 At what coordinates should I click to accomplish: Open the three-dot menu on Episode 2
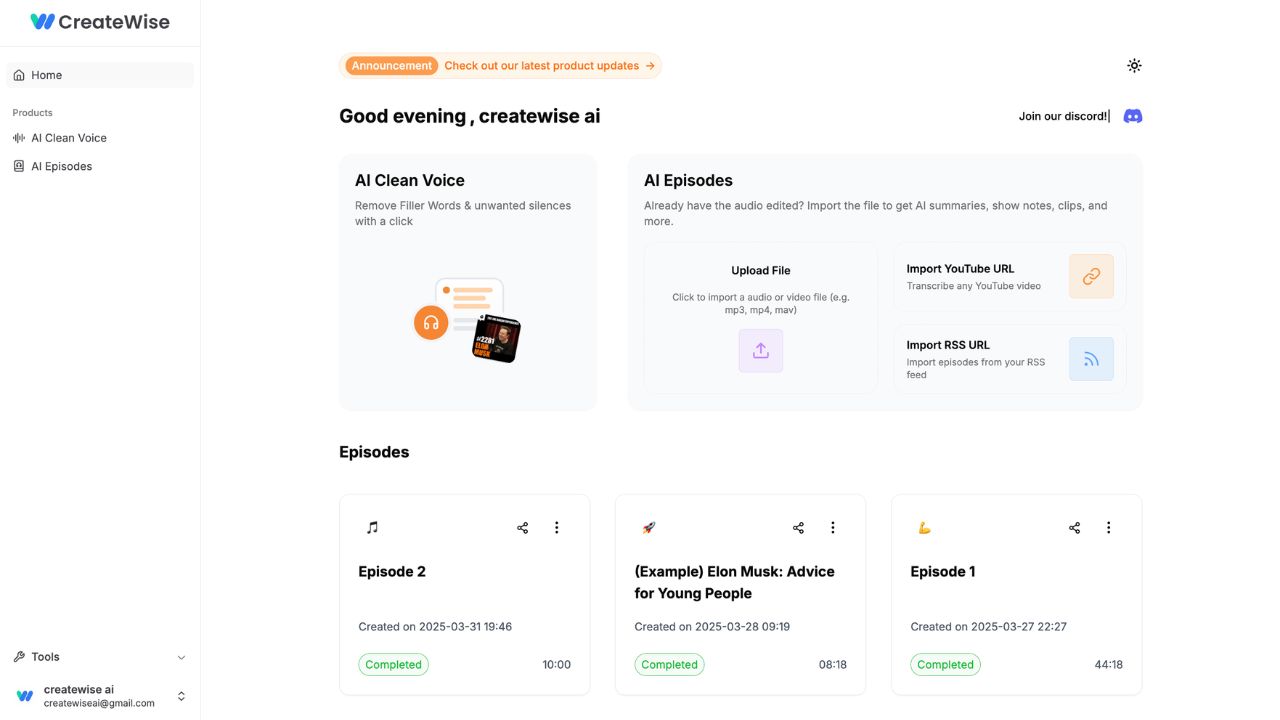(557, 527)
